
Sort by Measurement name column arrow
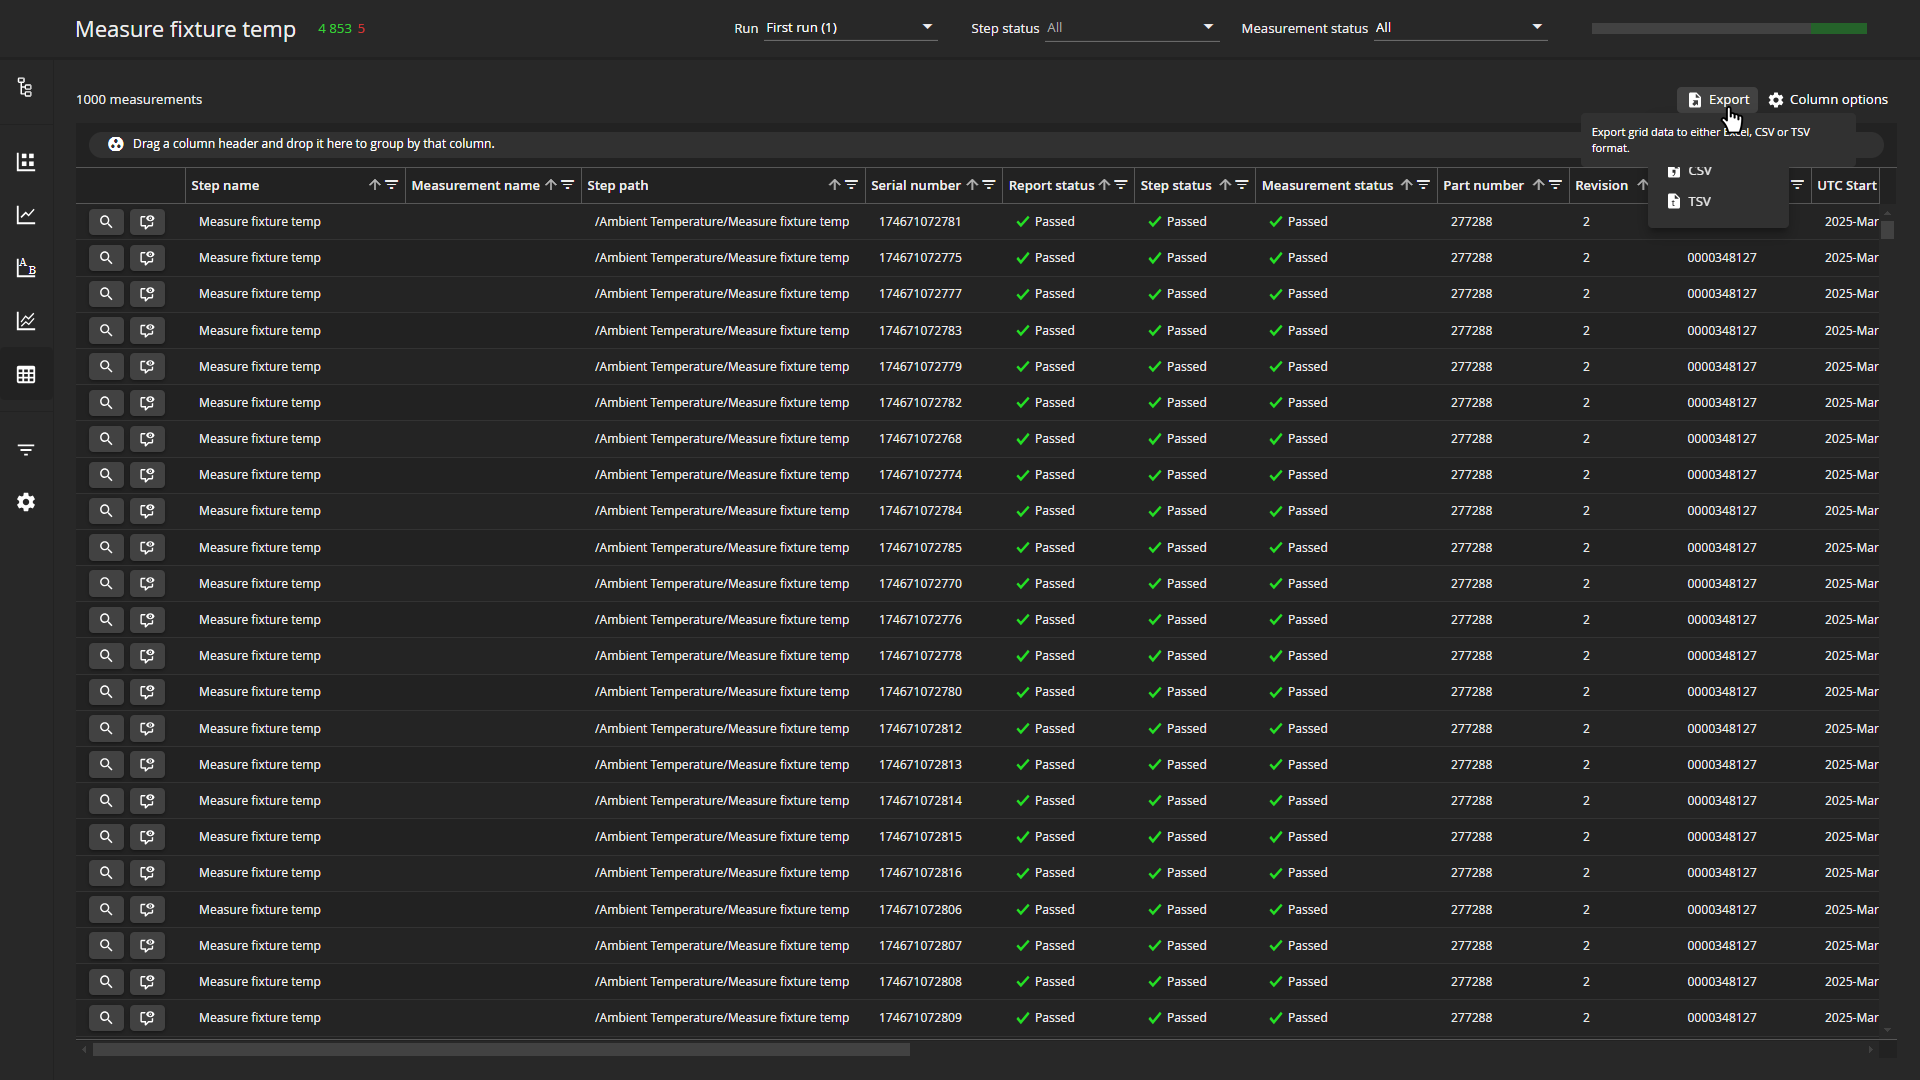(x=550, y=185)
